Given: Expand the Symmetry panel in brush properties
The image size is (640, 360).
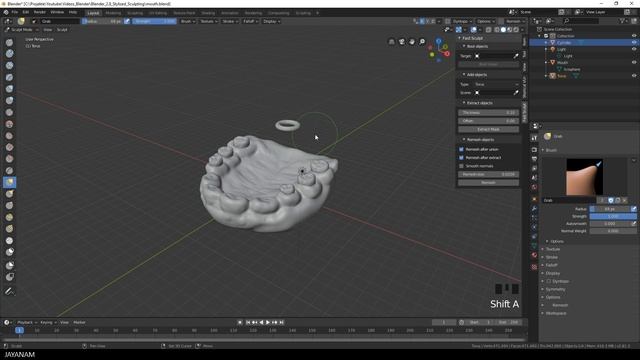Looking at the screenshot, I should point(556,289).
